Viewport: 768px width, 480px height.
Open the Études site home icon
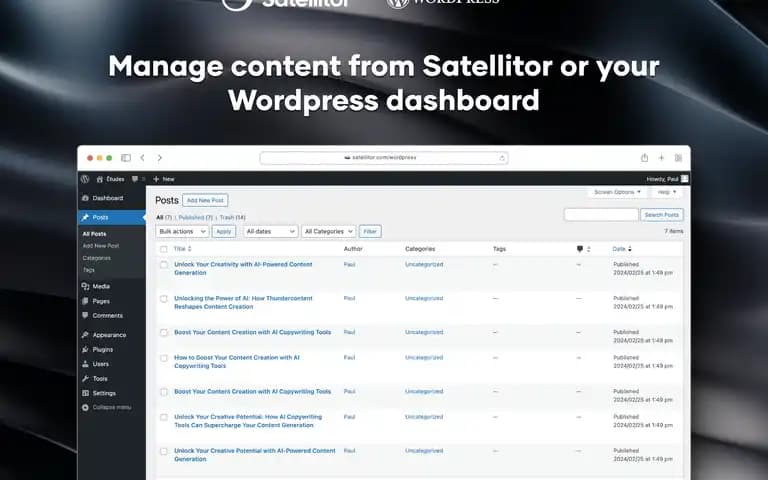[x=99, y=179]
